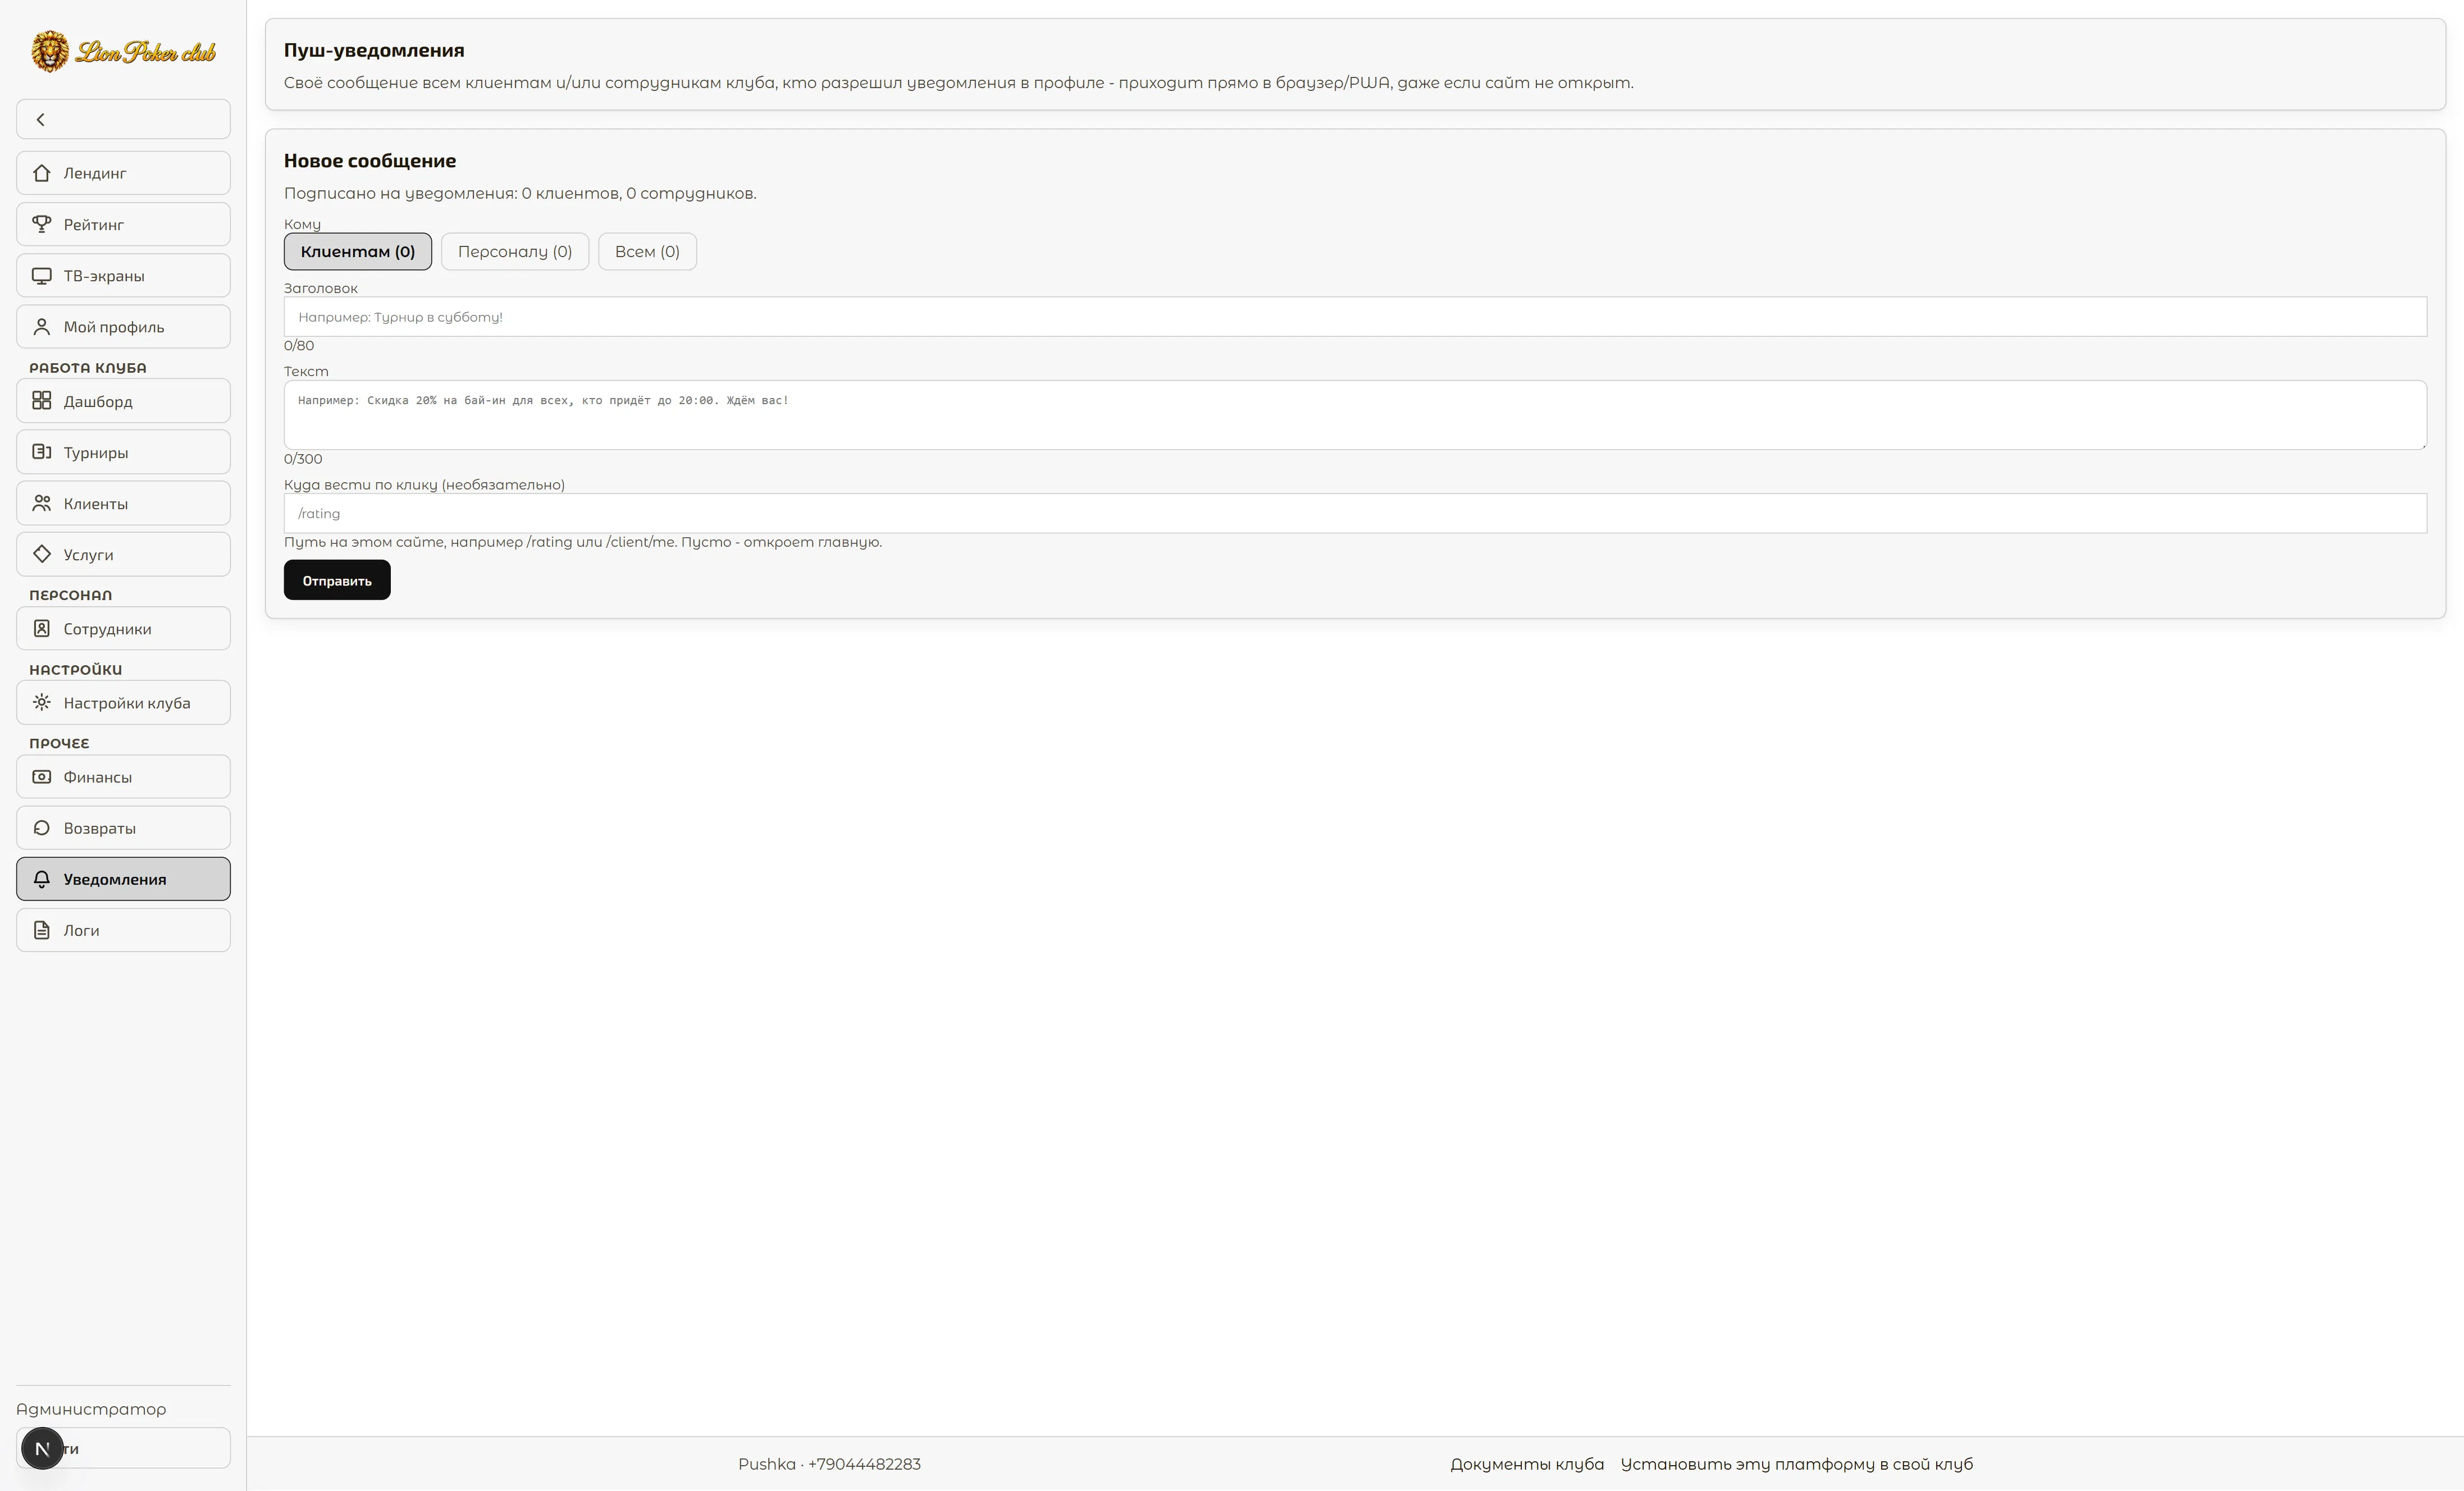Open Возвраты page
The image size is (2464, 1491).
pos(123,828)
